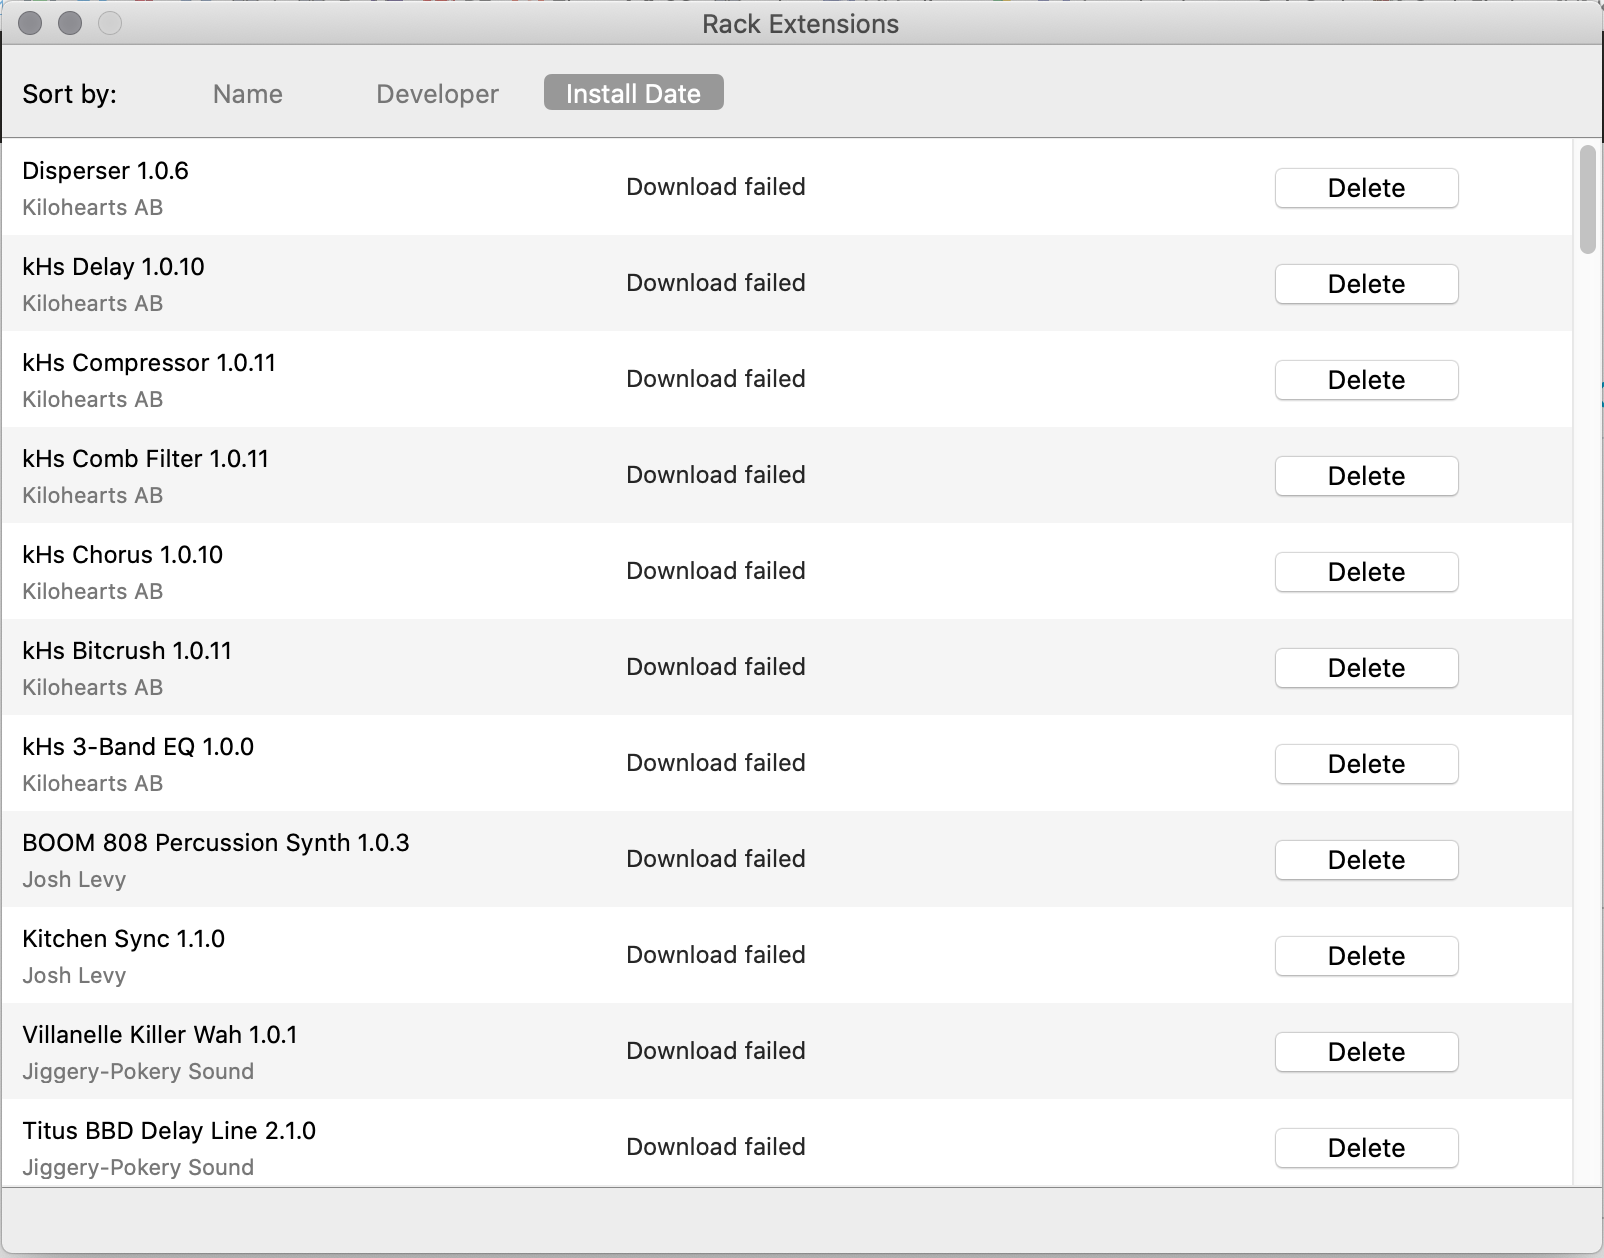Select the kHs 3-Band EQ 1.0.0 name
This screenshot has height=1258, width=1604.
[x=138, y=747]
